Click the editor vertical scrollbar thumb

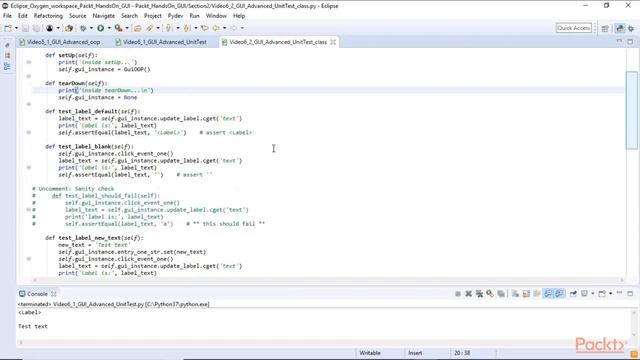(x=631, y=110)
